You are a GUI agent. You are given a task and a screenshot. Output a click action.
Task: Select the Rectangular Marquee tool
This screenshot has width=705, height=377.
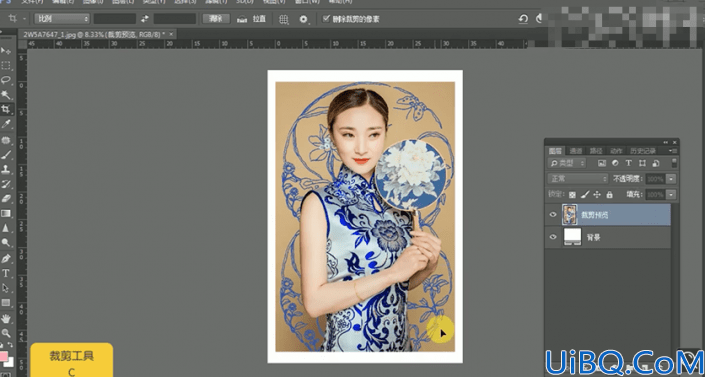6,66
